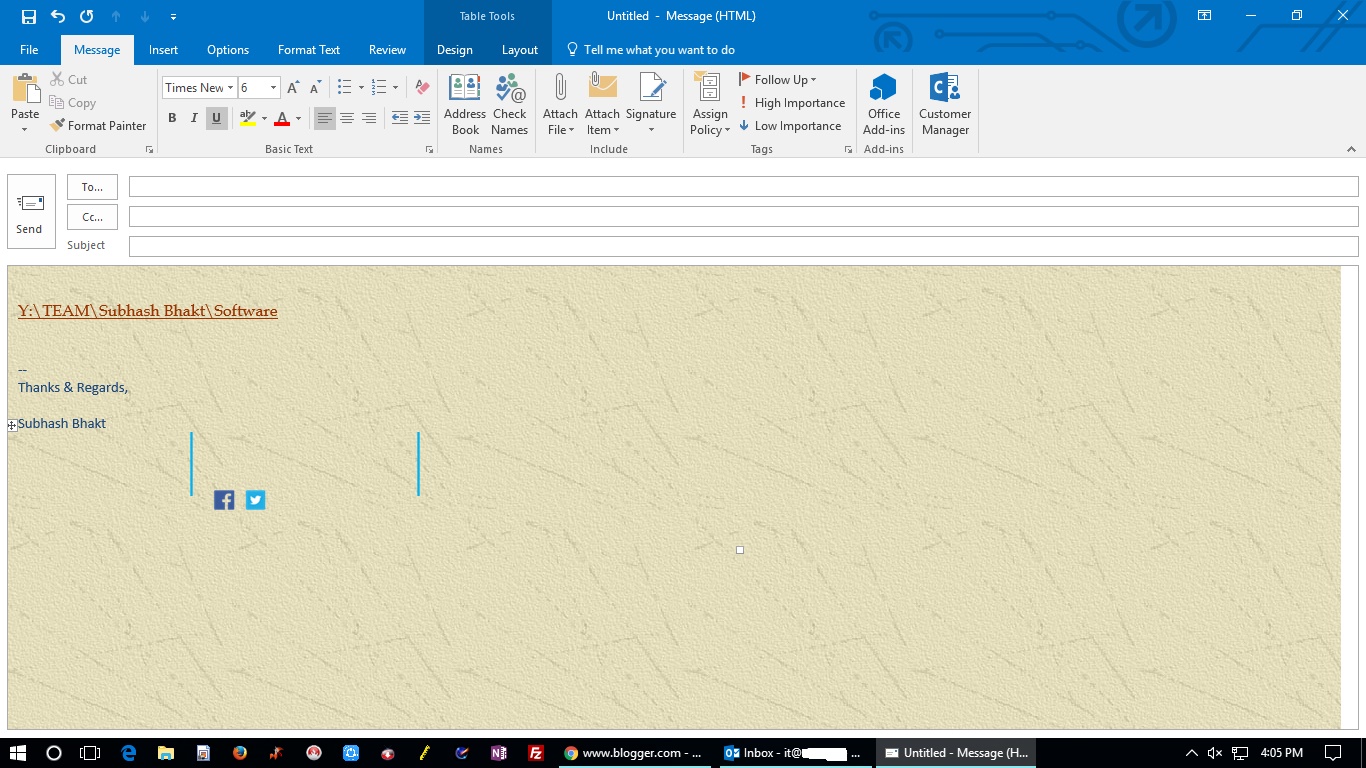Screen dimensions: 1366x768
Task: Increase the paragraph indent
Action: pyautogui.click(x=422, y=118)
